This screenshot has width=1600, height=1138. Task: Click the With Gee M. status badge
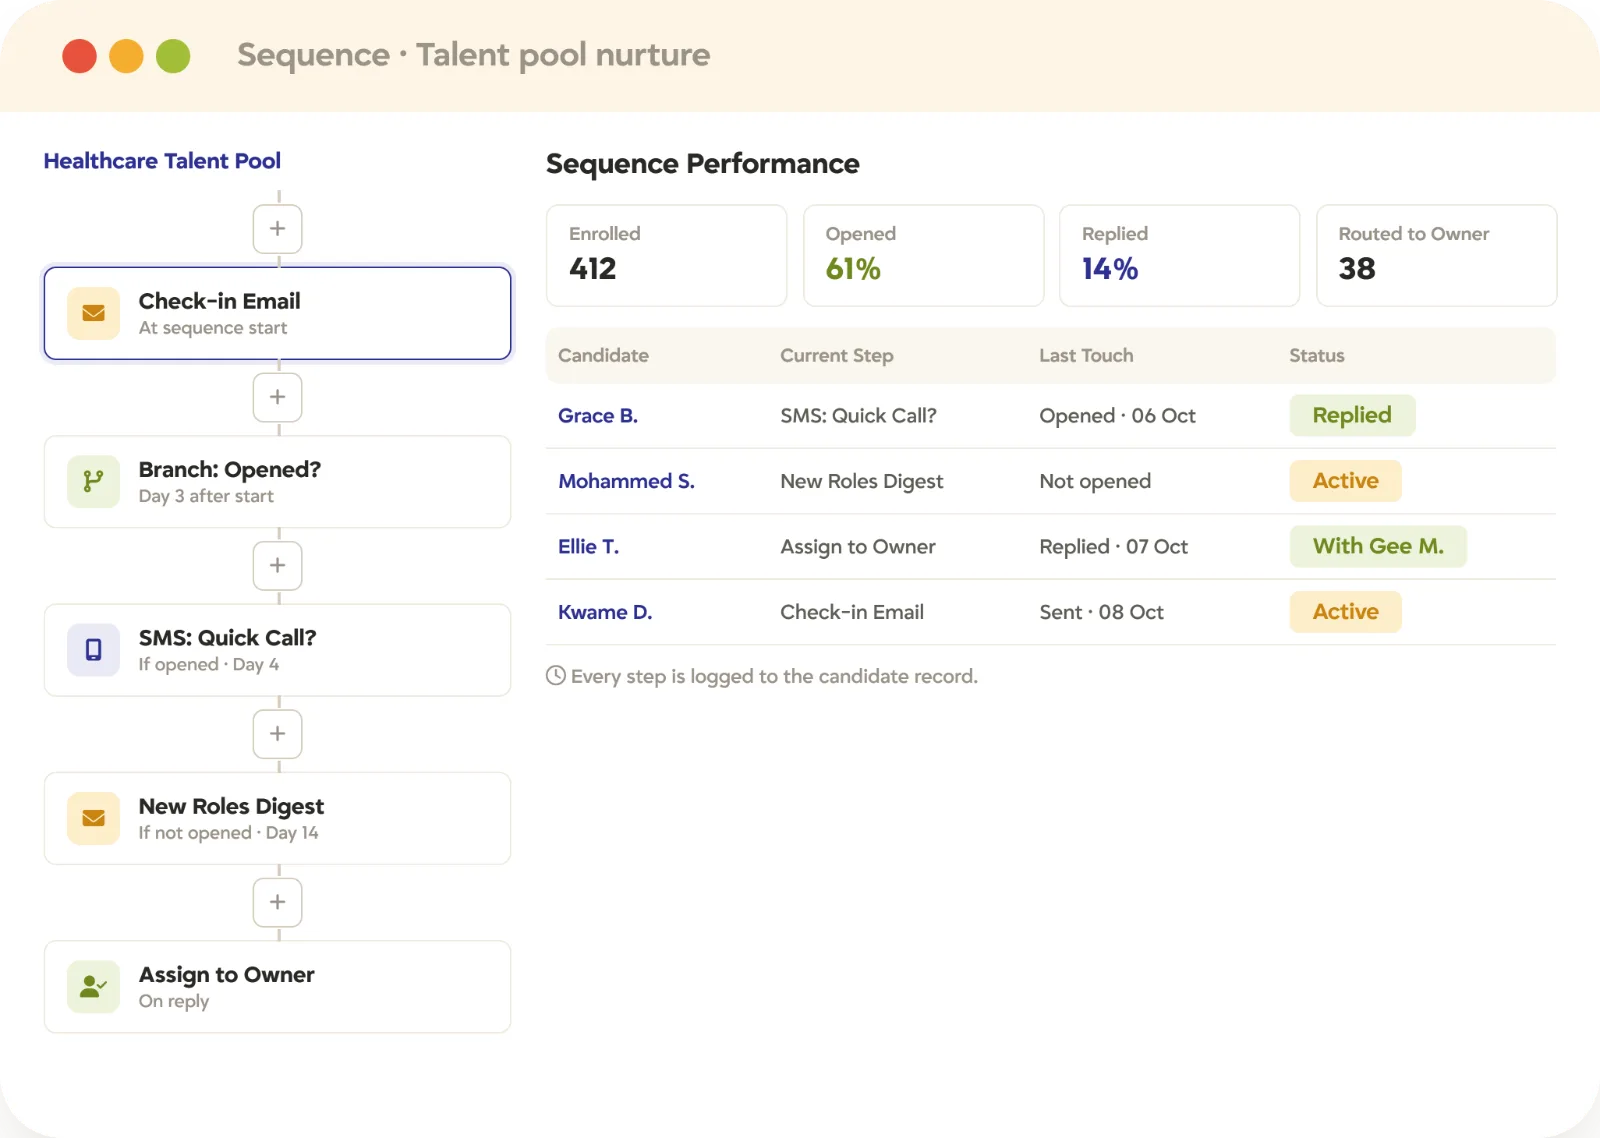point(1378,546)
